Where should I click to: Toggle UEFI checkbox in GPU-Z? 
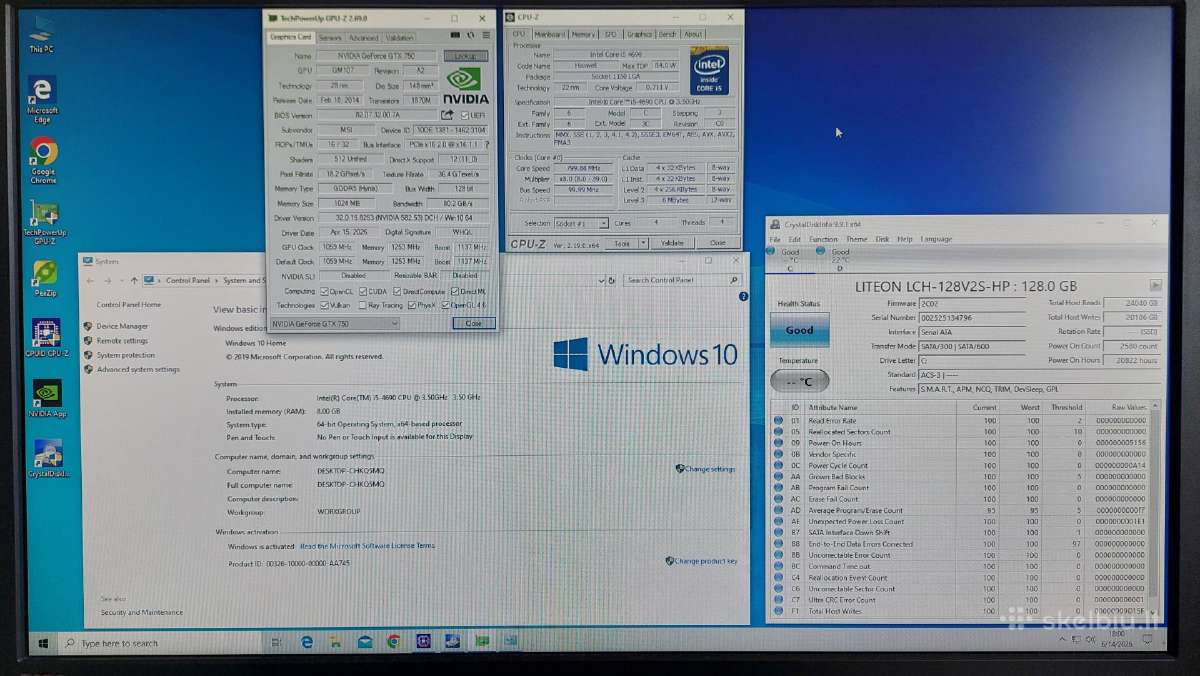[465, 115]
